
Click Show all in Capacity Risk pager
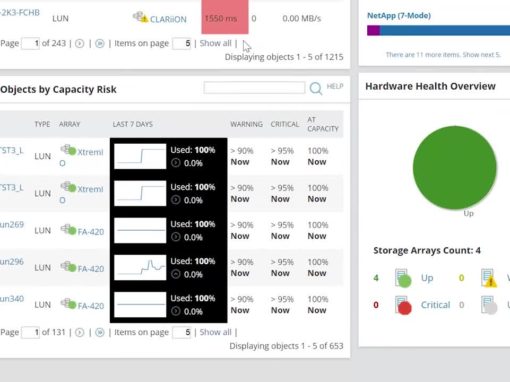coord(215,332)
